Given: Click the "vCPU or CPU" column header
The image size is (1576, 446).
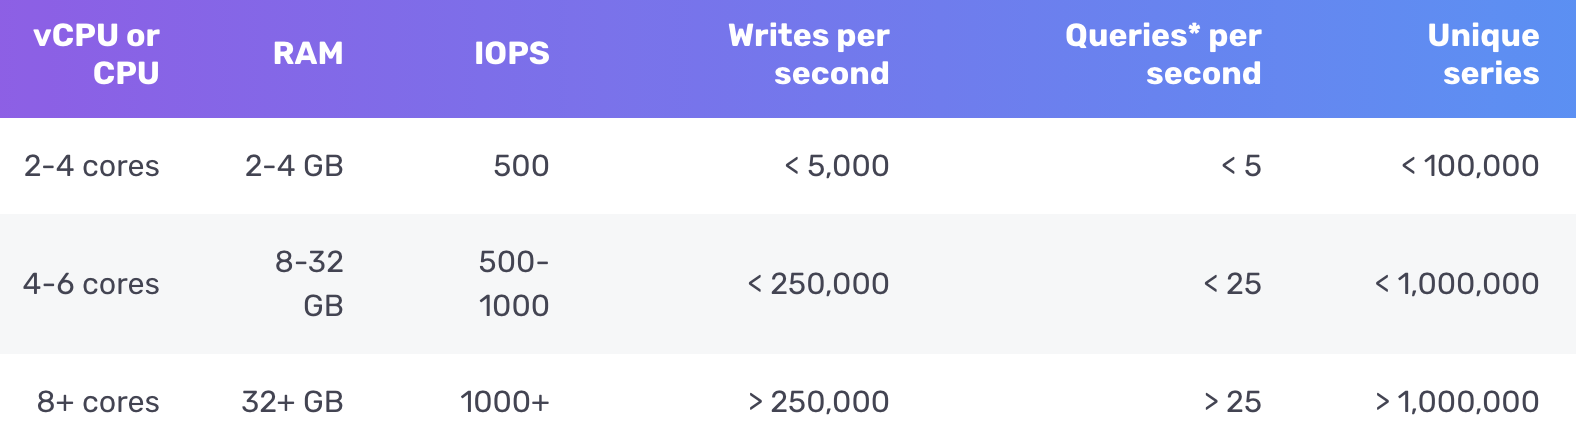Looking at the screenshot, I should 96,54.
